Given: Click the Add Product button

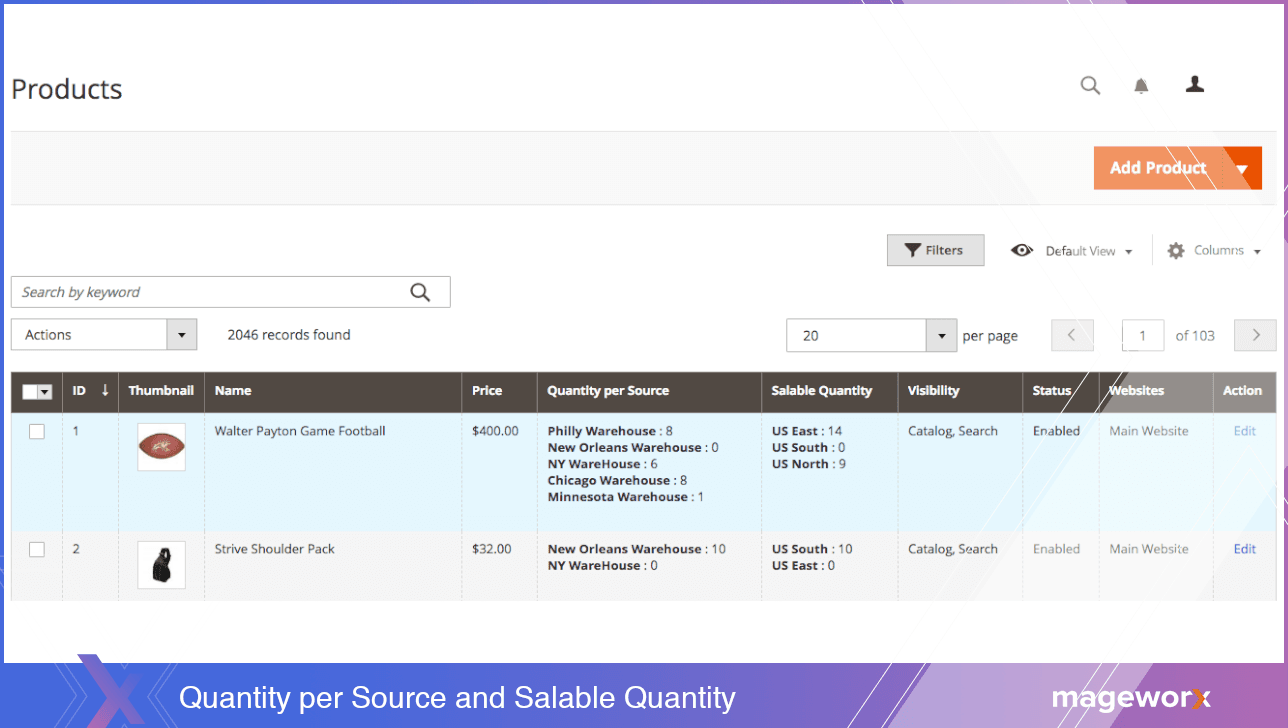Looking at the screenshot, I should [1158, 167].
